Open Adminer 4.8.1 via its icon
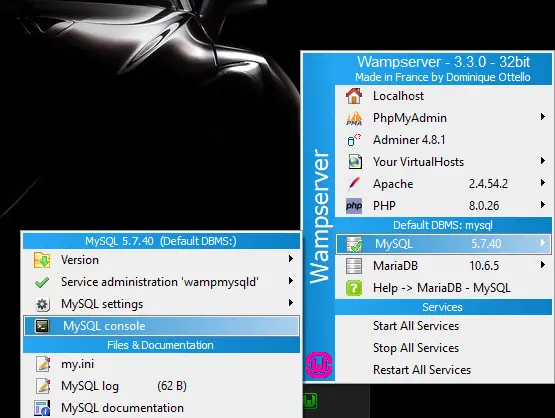Screen dimensions: 555x418 coord(354,140)
